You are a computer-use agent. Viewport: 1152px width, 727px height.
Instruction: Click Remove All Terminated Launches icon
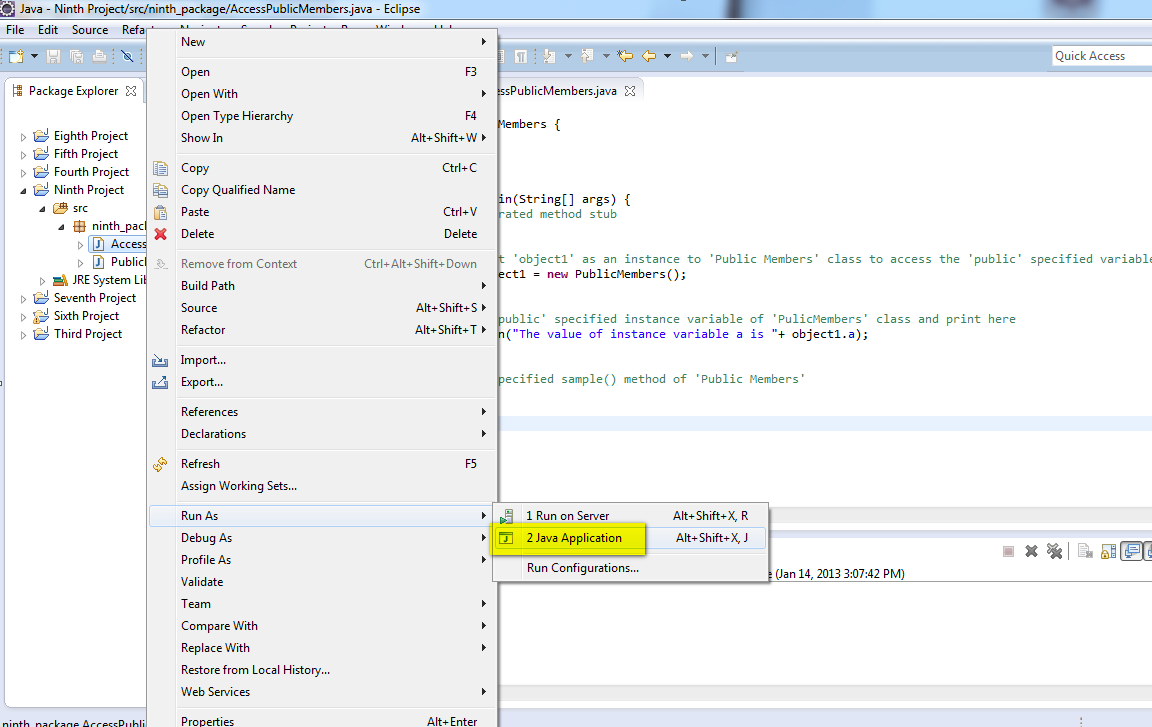click(1054, 551)
